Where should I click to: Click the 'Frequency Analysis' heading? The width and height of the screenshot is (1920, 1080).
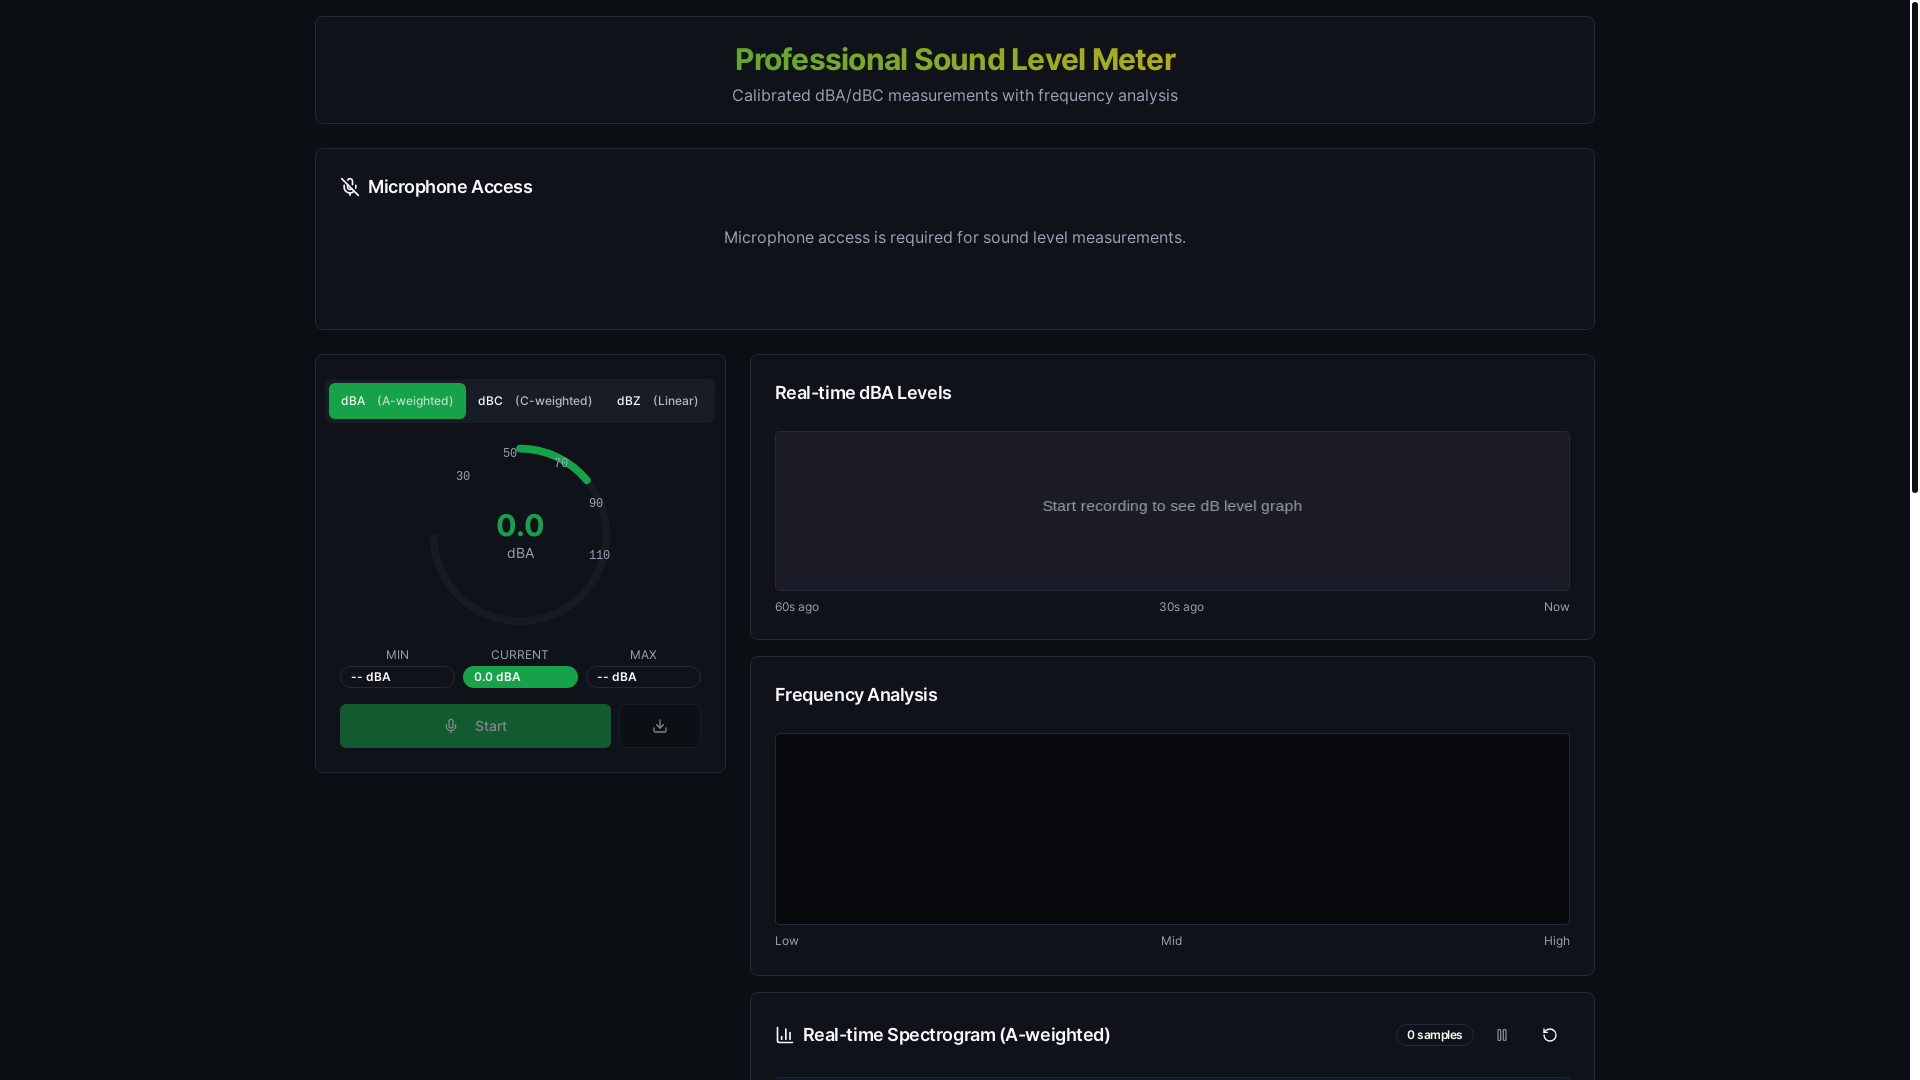coord(856,695)
